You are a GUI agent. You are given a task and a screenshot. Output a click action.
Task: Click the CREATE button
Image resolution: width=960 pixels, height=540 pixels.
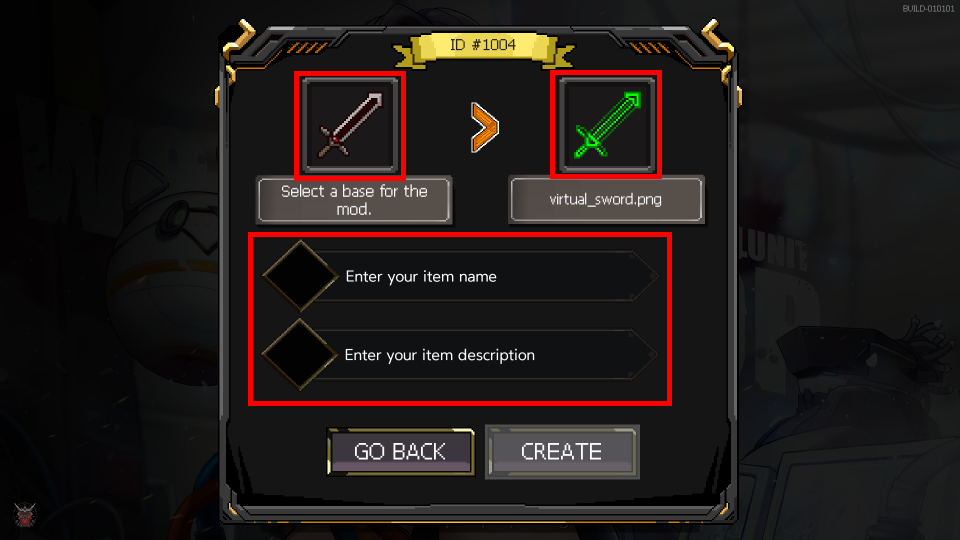point(562,452)
